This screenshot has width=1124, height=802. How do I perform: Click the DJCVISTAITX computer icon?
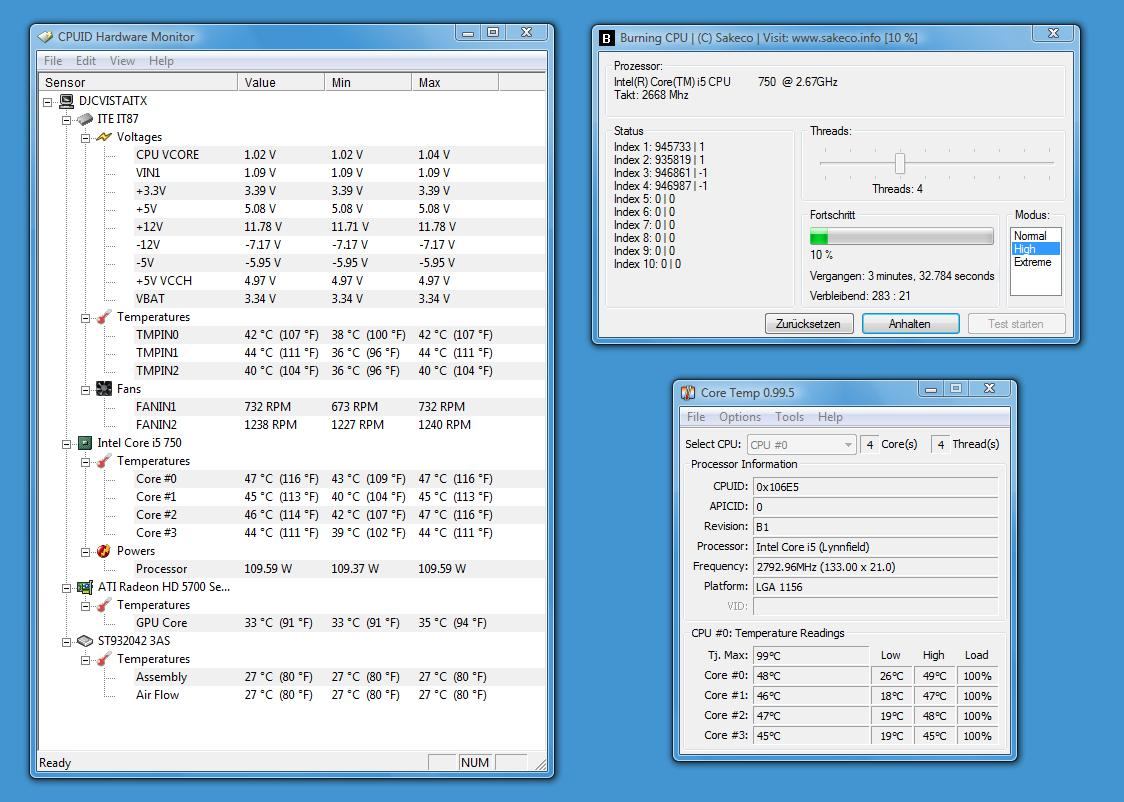click(67, 101)
